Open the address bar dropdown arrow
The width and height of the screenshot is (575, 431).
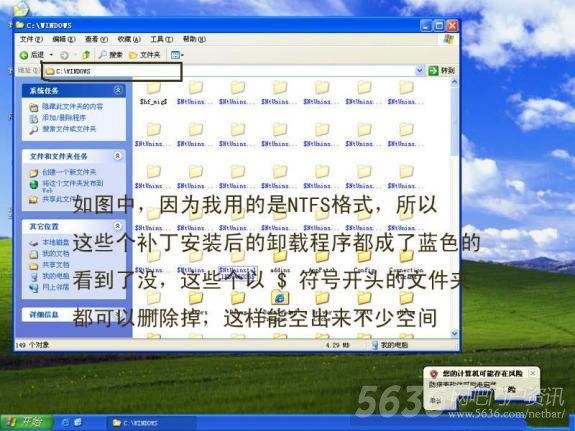coord(420,70)
